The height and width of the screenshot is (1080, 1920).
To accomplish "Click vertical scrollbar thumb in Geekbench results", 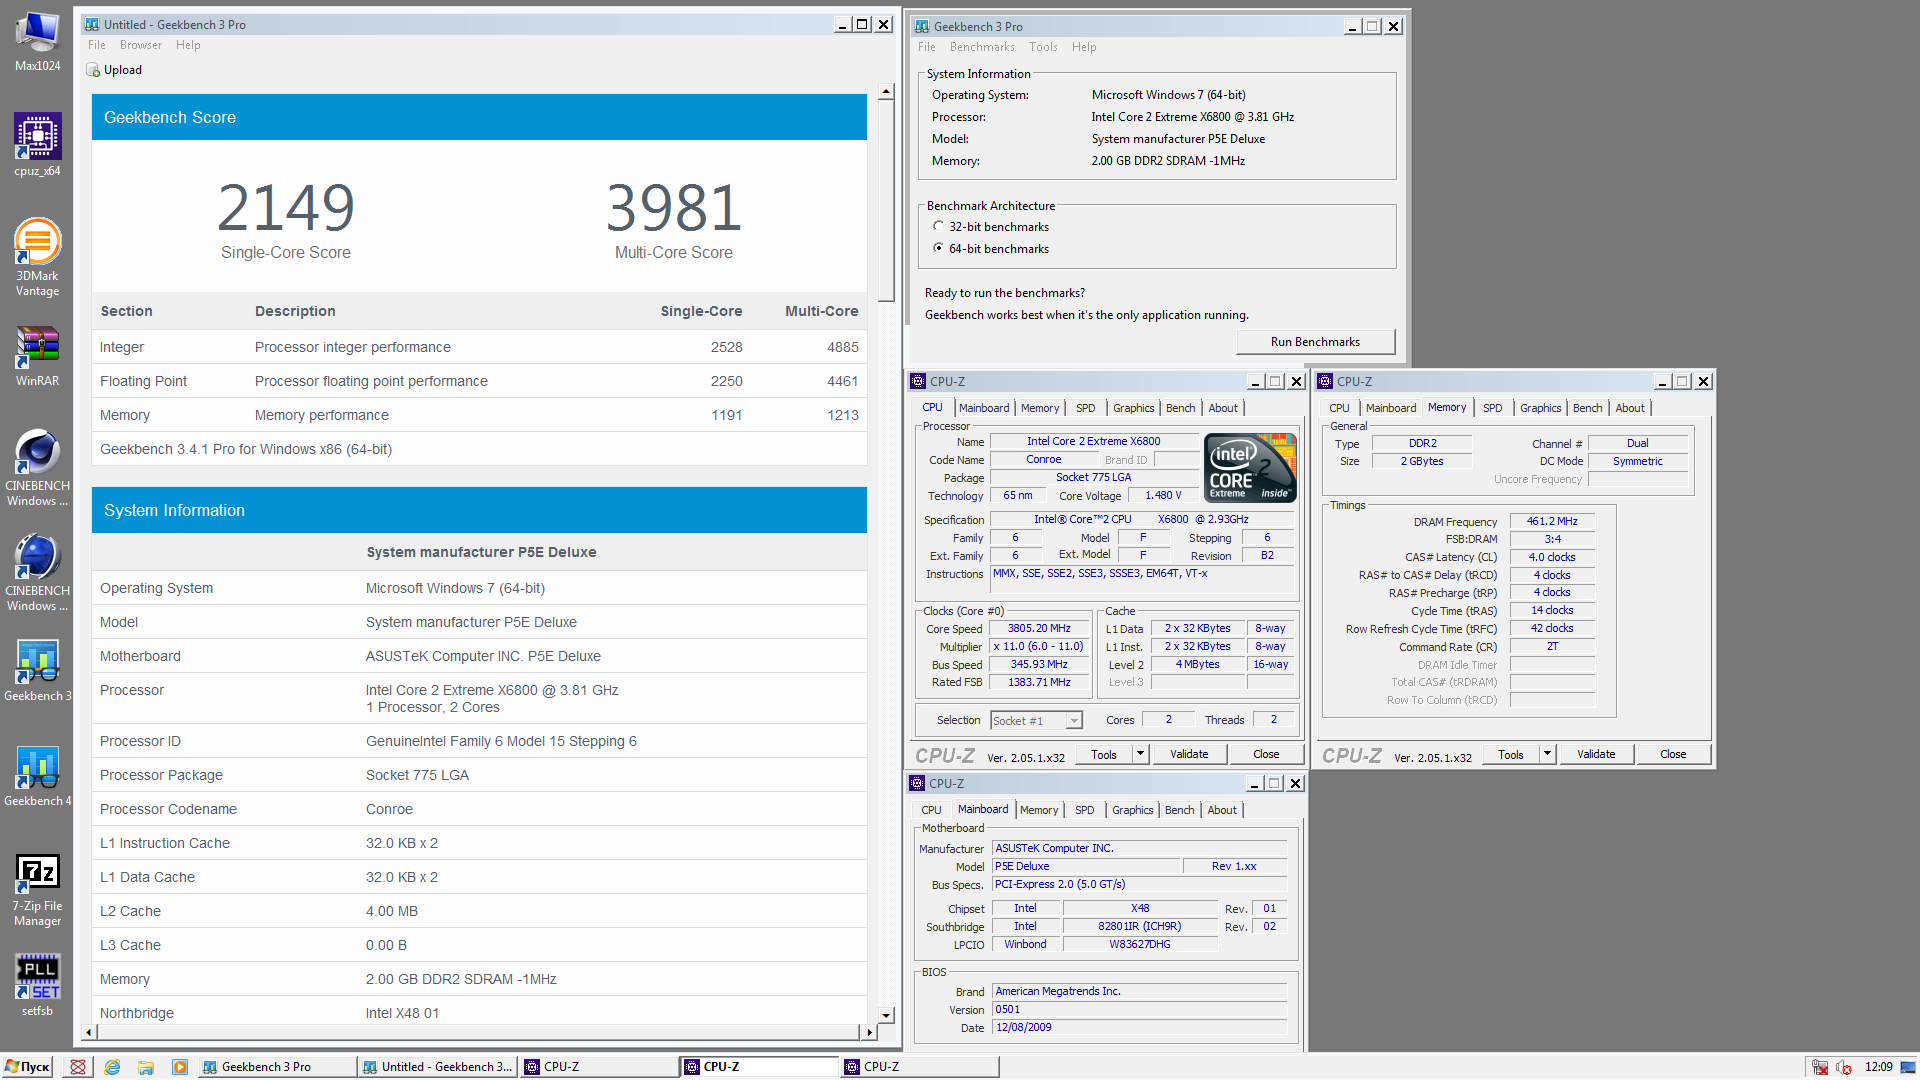I will coord(886,200).
